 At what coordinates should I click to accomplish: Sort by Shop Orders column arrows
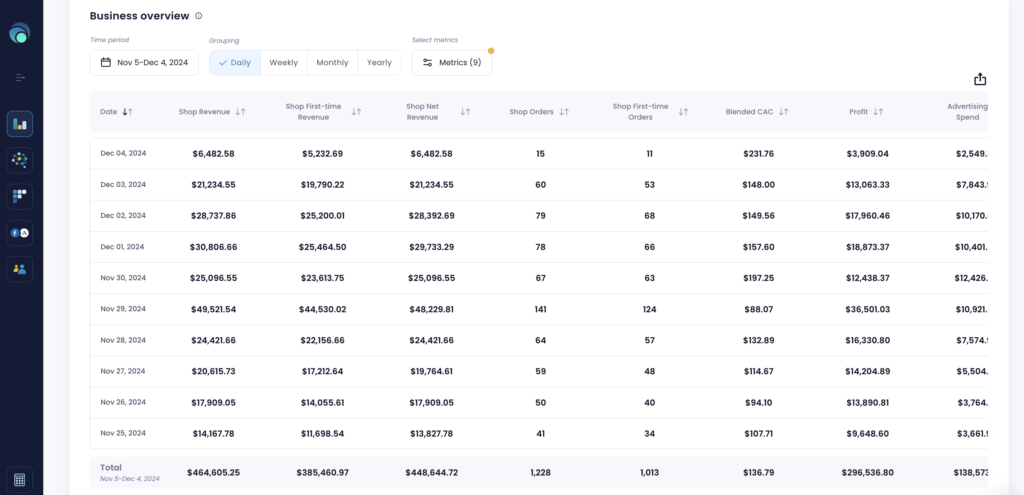(x=564, y=112)
